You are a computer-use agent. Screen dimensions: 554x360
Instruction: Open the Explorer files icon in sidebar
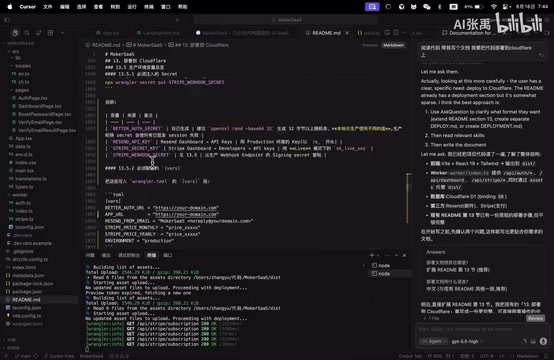coord(15,33)
